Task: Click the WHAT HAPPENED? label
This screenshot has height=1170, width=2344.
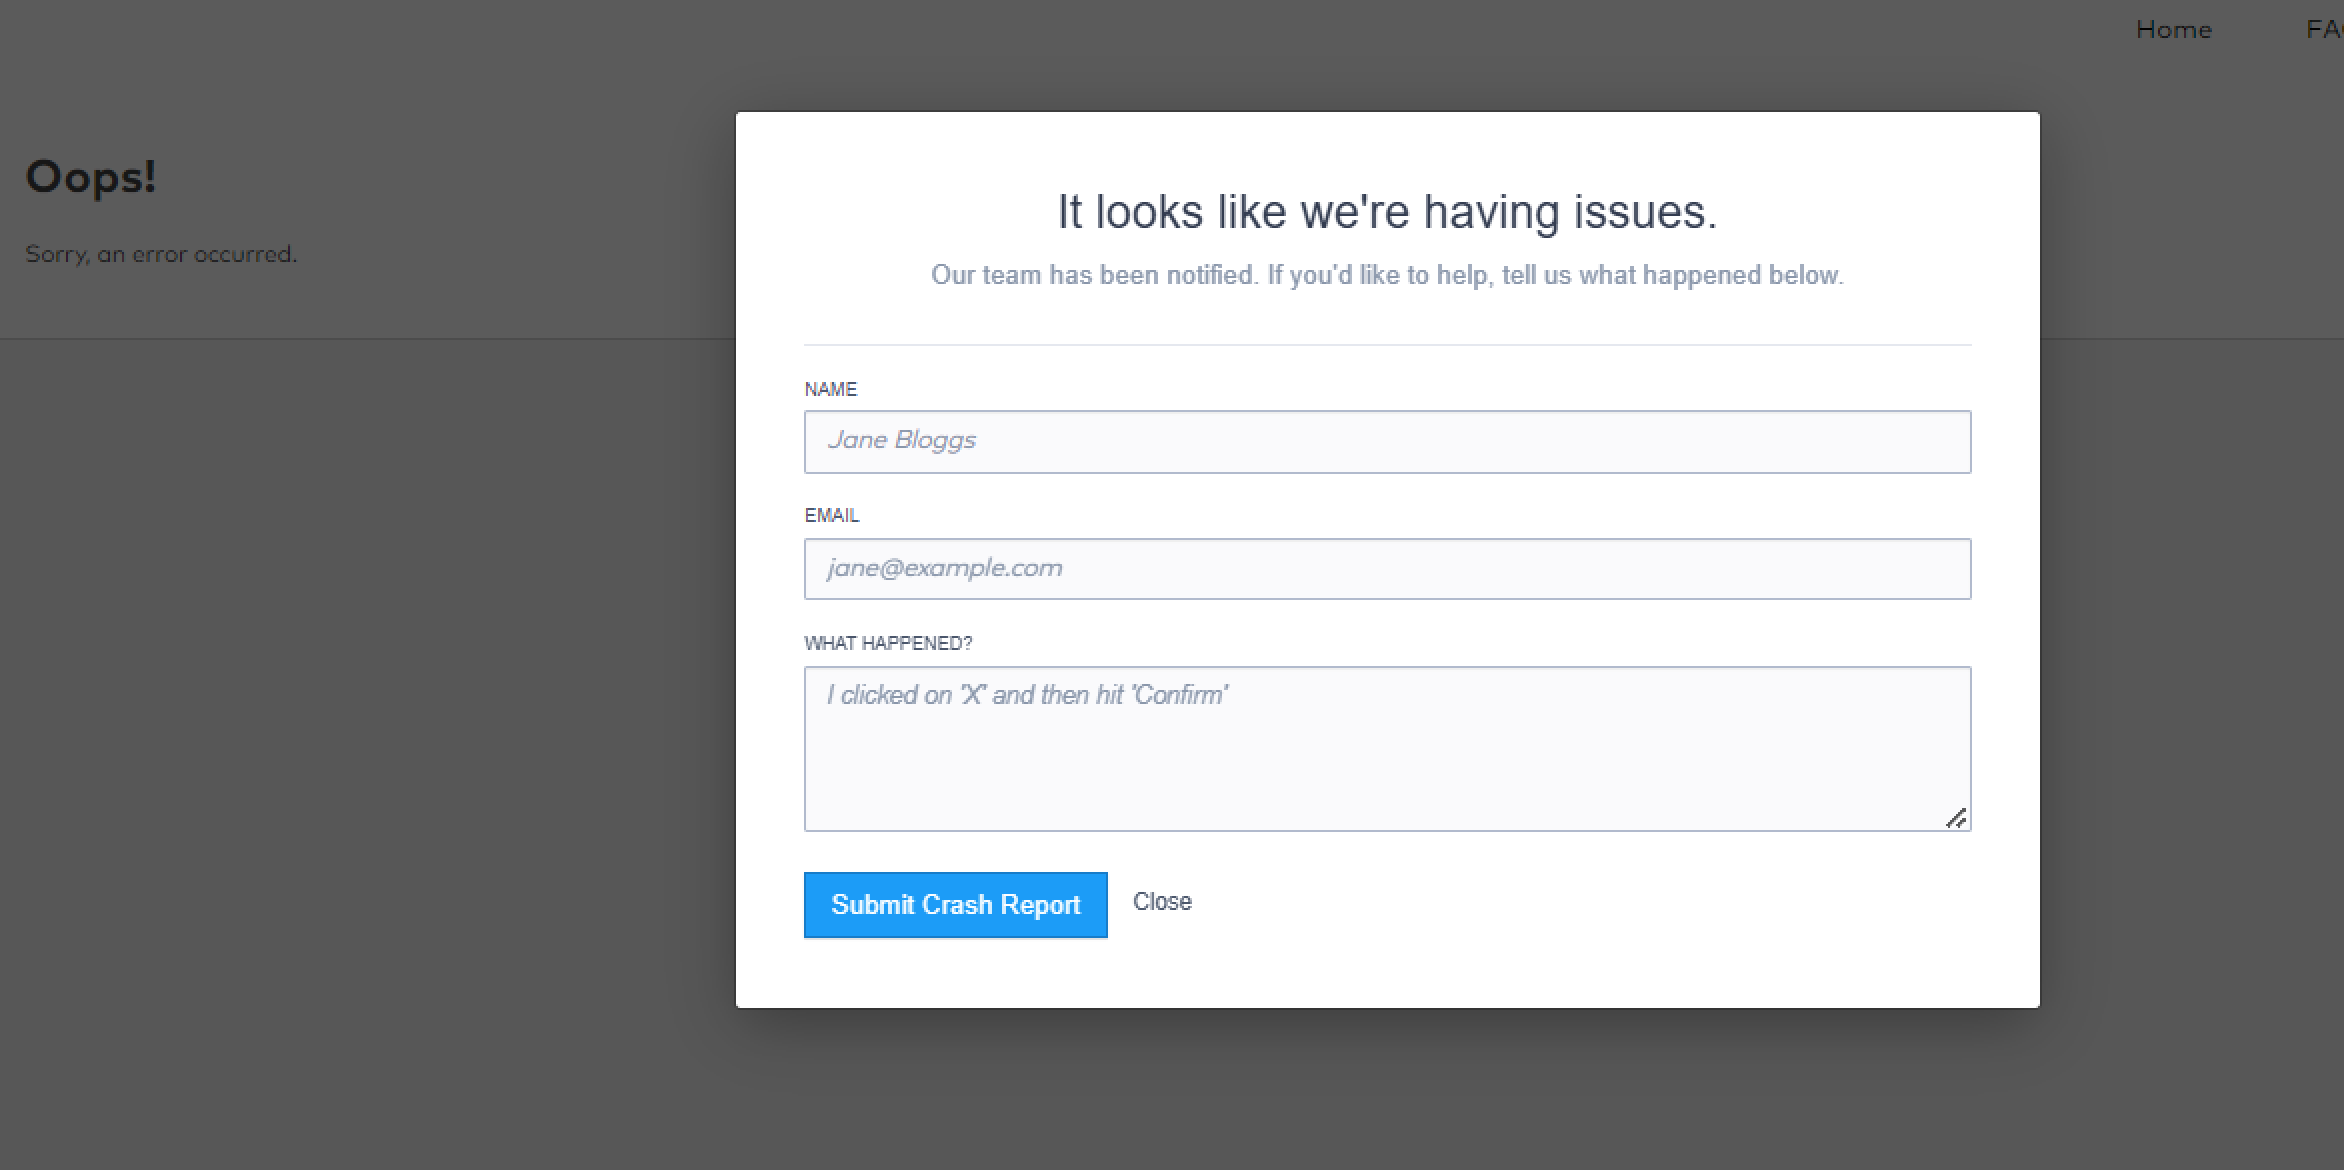Action: click(887, 643)
